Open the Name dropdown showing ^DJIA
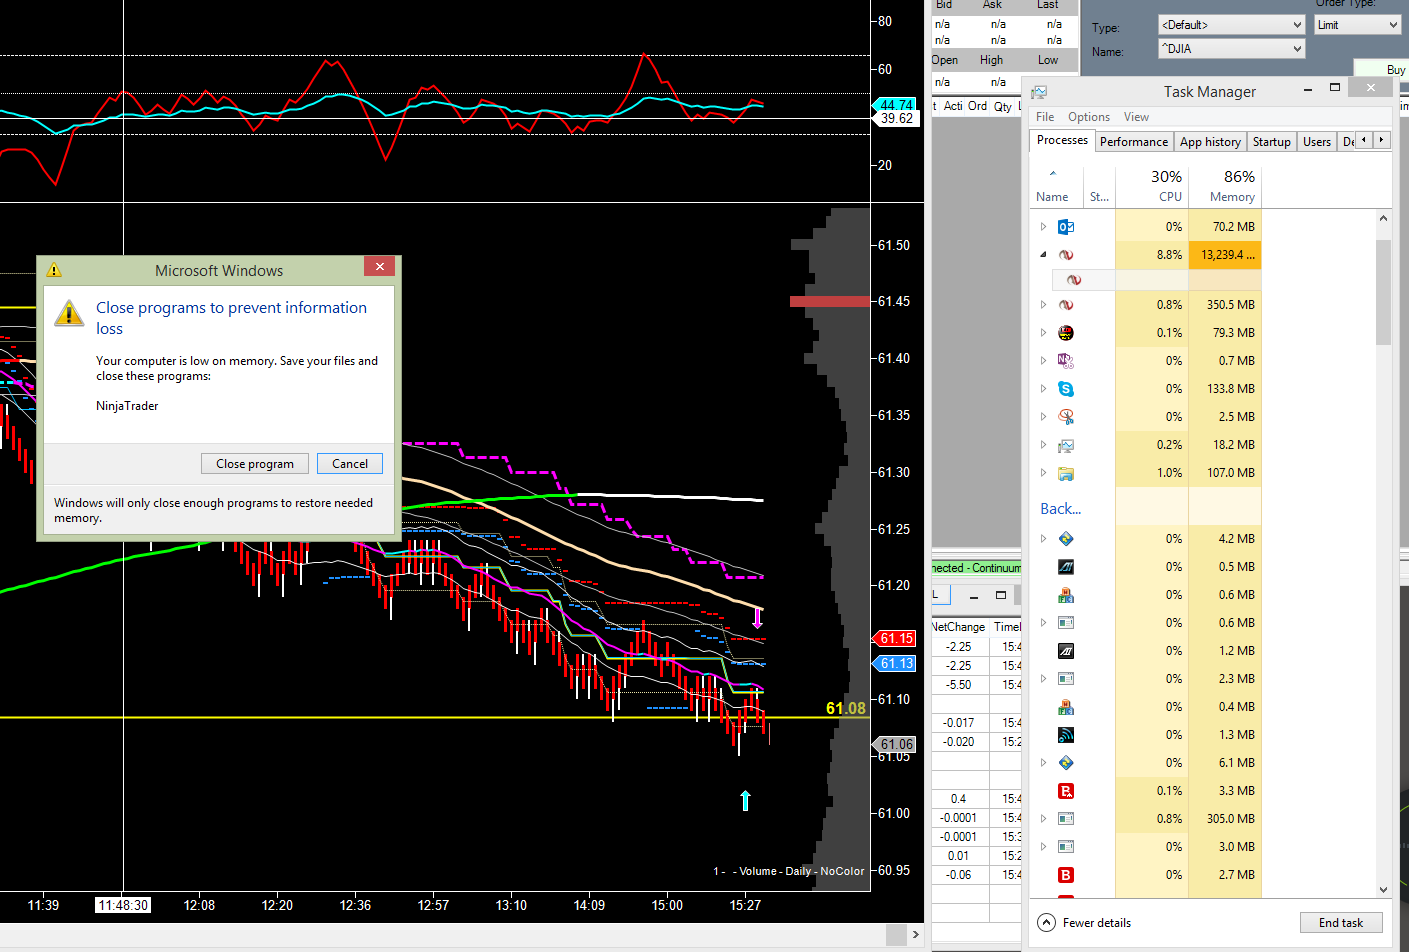Viewport: 1409px width, 952px height. pyautogui.click(x=1232, y=49)
